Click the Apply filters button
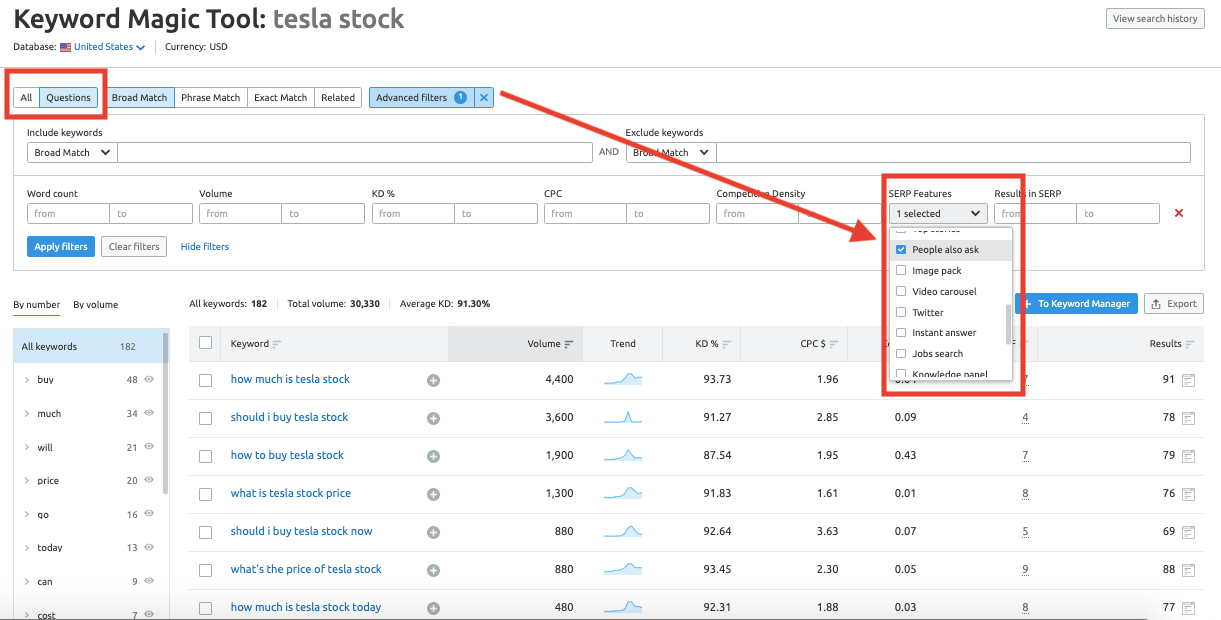1221x620 pixels. [60, 246]
